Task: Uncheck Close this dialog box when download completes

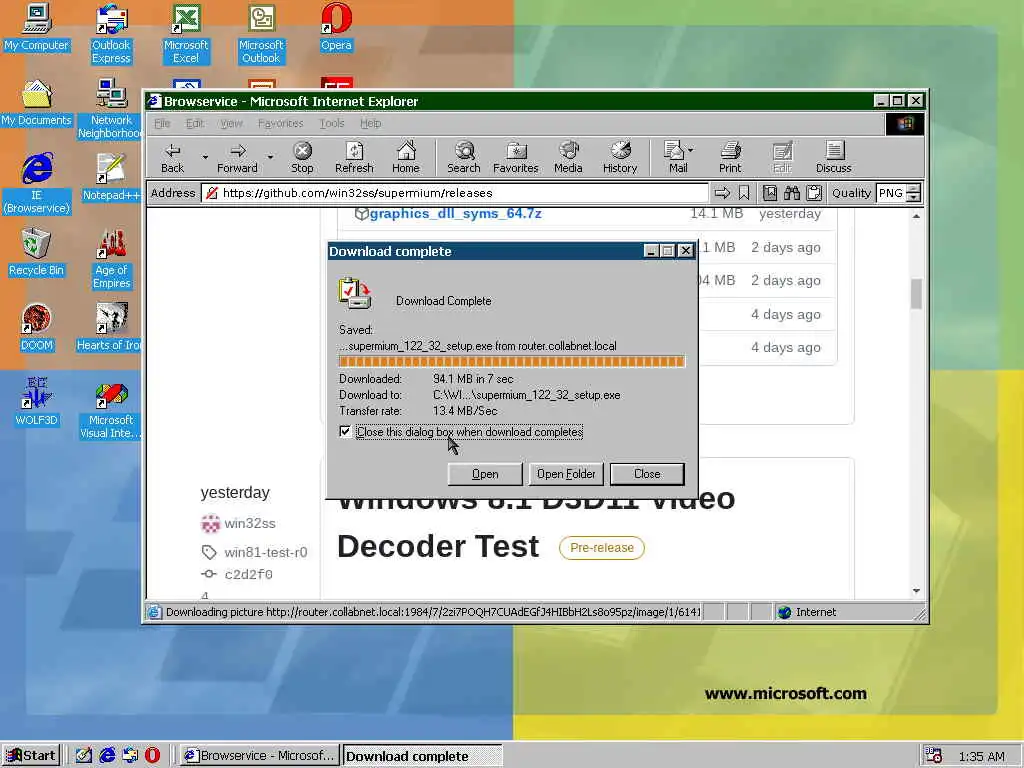Action: (345, 431)
